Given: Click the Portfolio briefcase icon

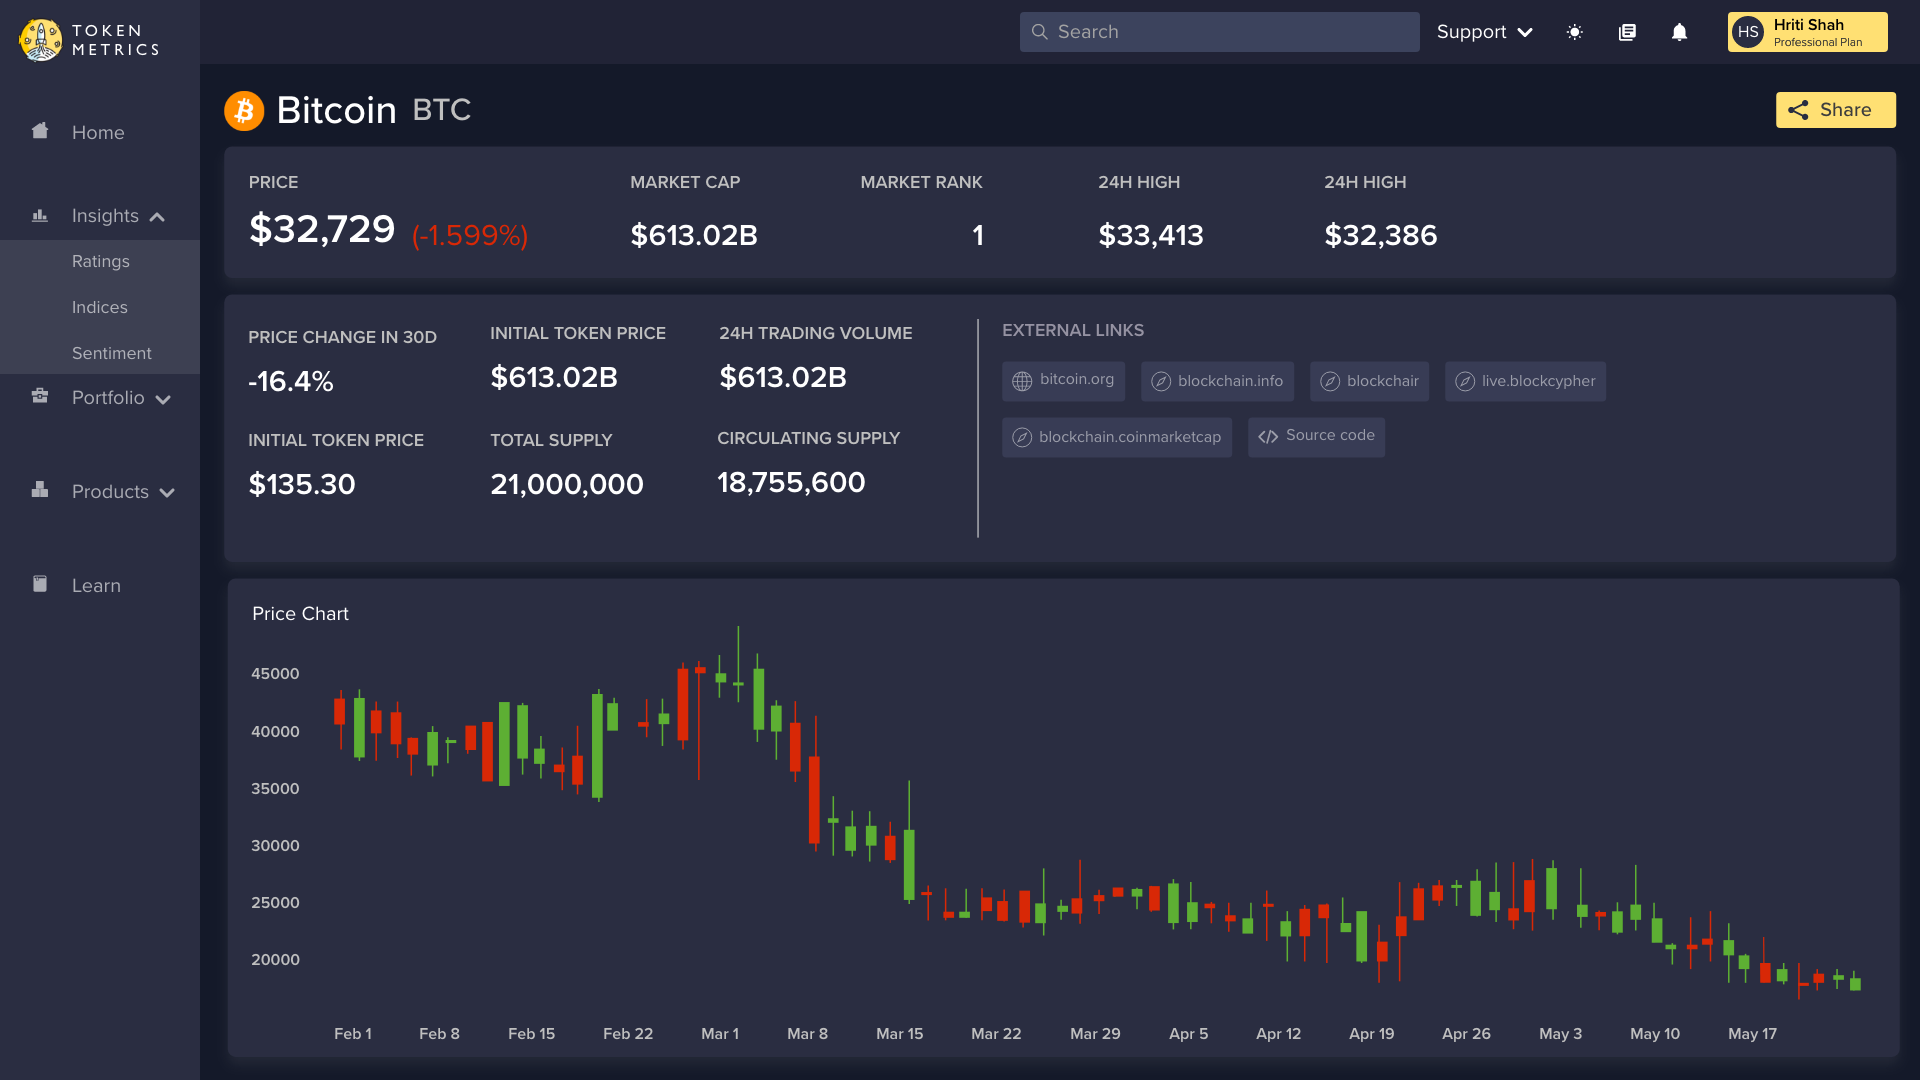Looking at the screenshot, I should (40, 396).
